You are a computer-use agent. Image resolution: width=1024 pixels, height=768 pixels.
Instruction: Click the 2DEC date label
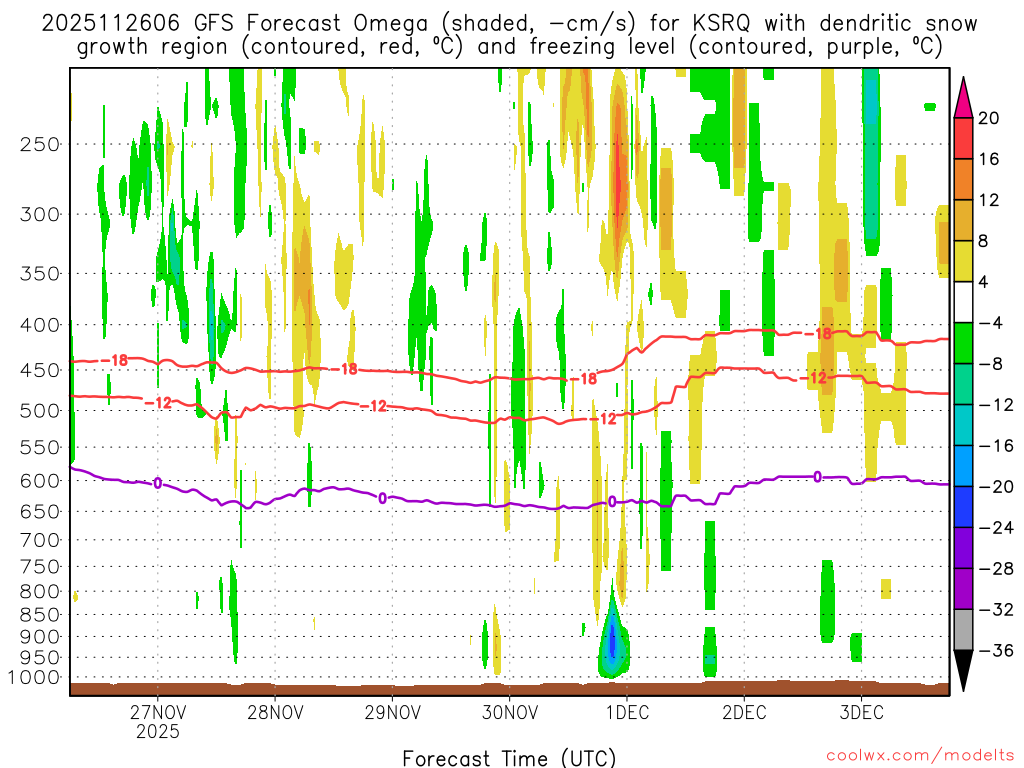(x=744, y=712)
